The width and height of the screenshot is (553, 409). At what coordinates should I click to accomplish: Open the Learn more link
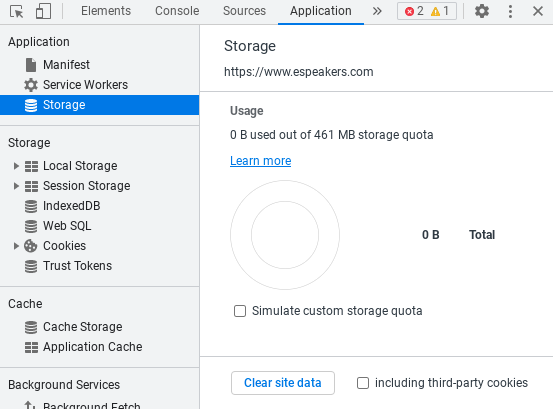click(261, 161)
